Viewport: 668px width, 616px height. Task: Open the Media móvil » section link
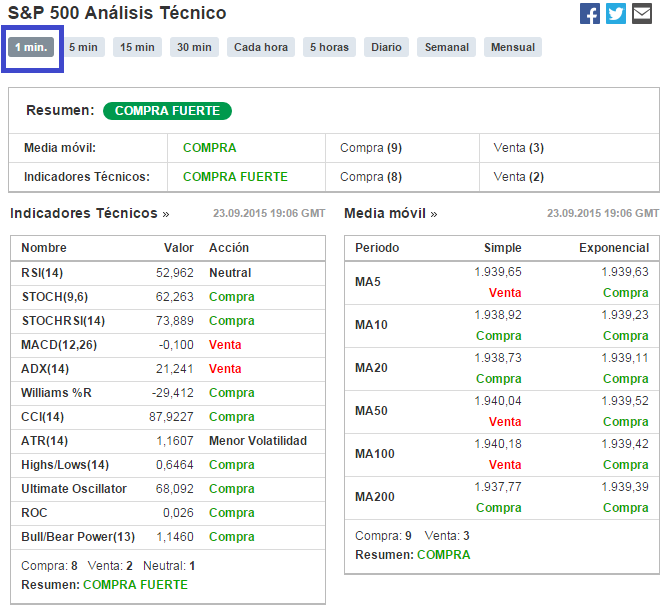[x=391, y=213]
